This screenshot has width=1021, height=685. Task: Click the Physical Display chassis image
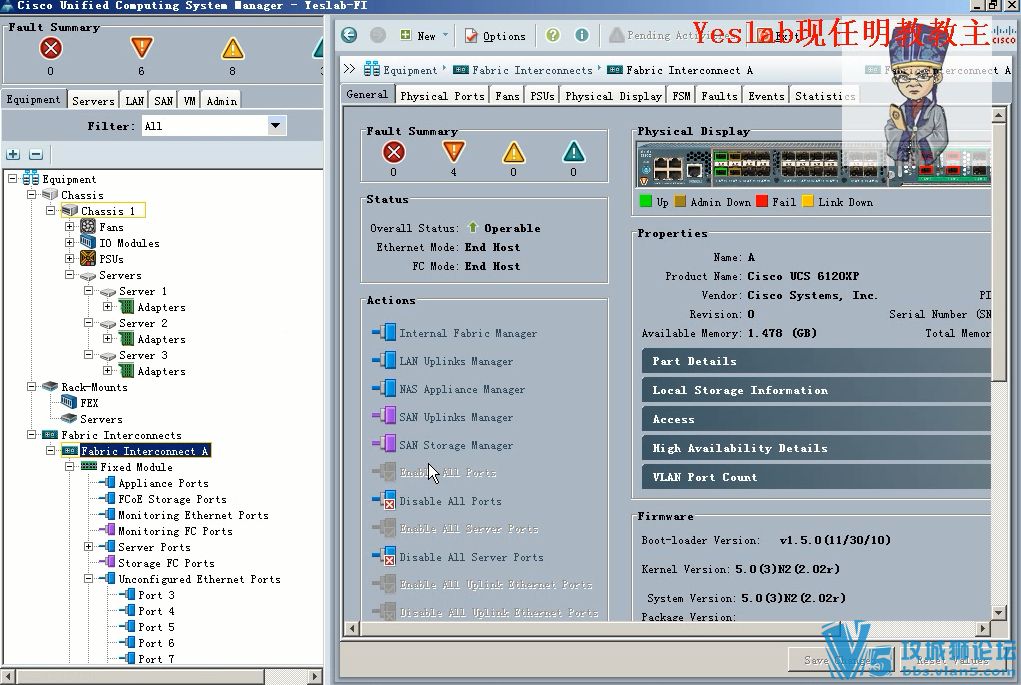[814, 167]
